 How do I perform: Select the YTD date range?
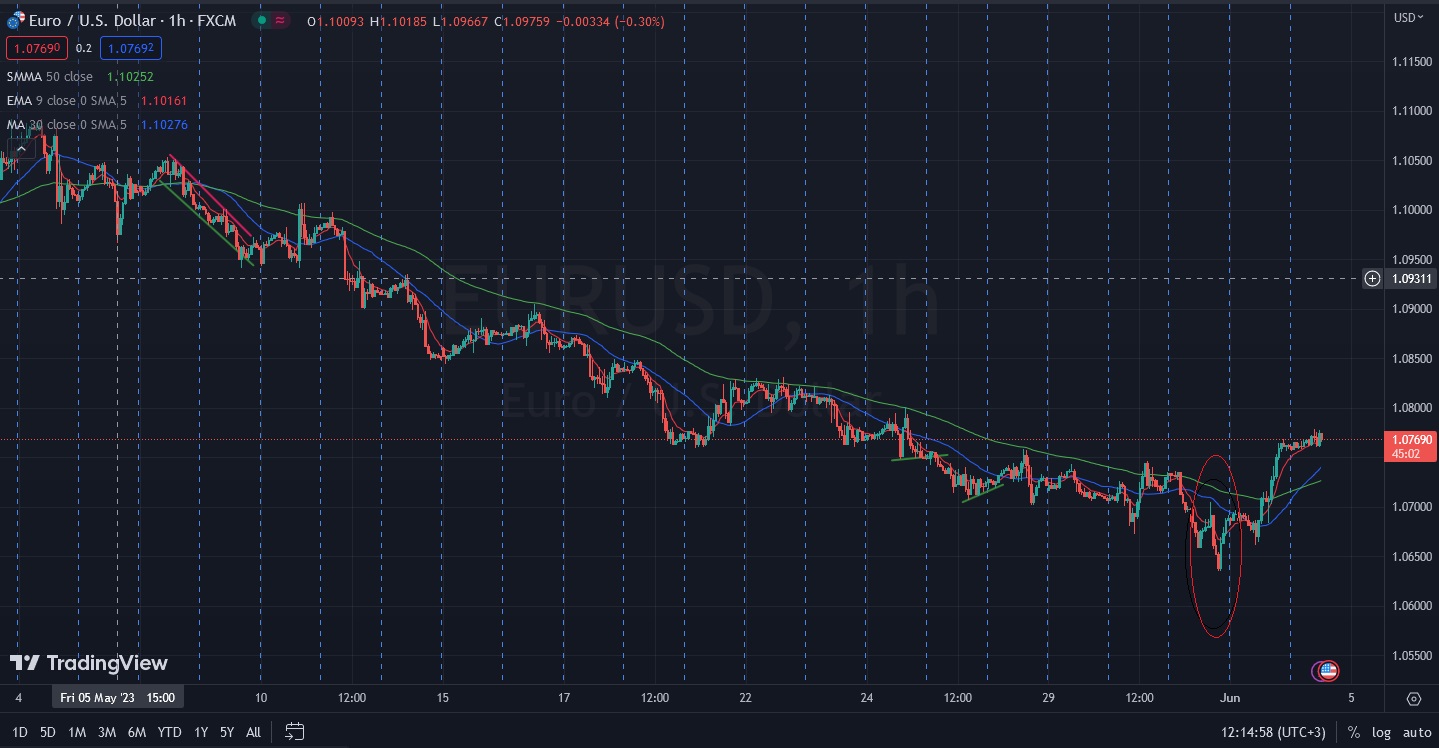169,732
